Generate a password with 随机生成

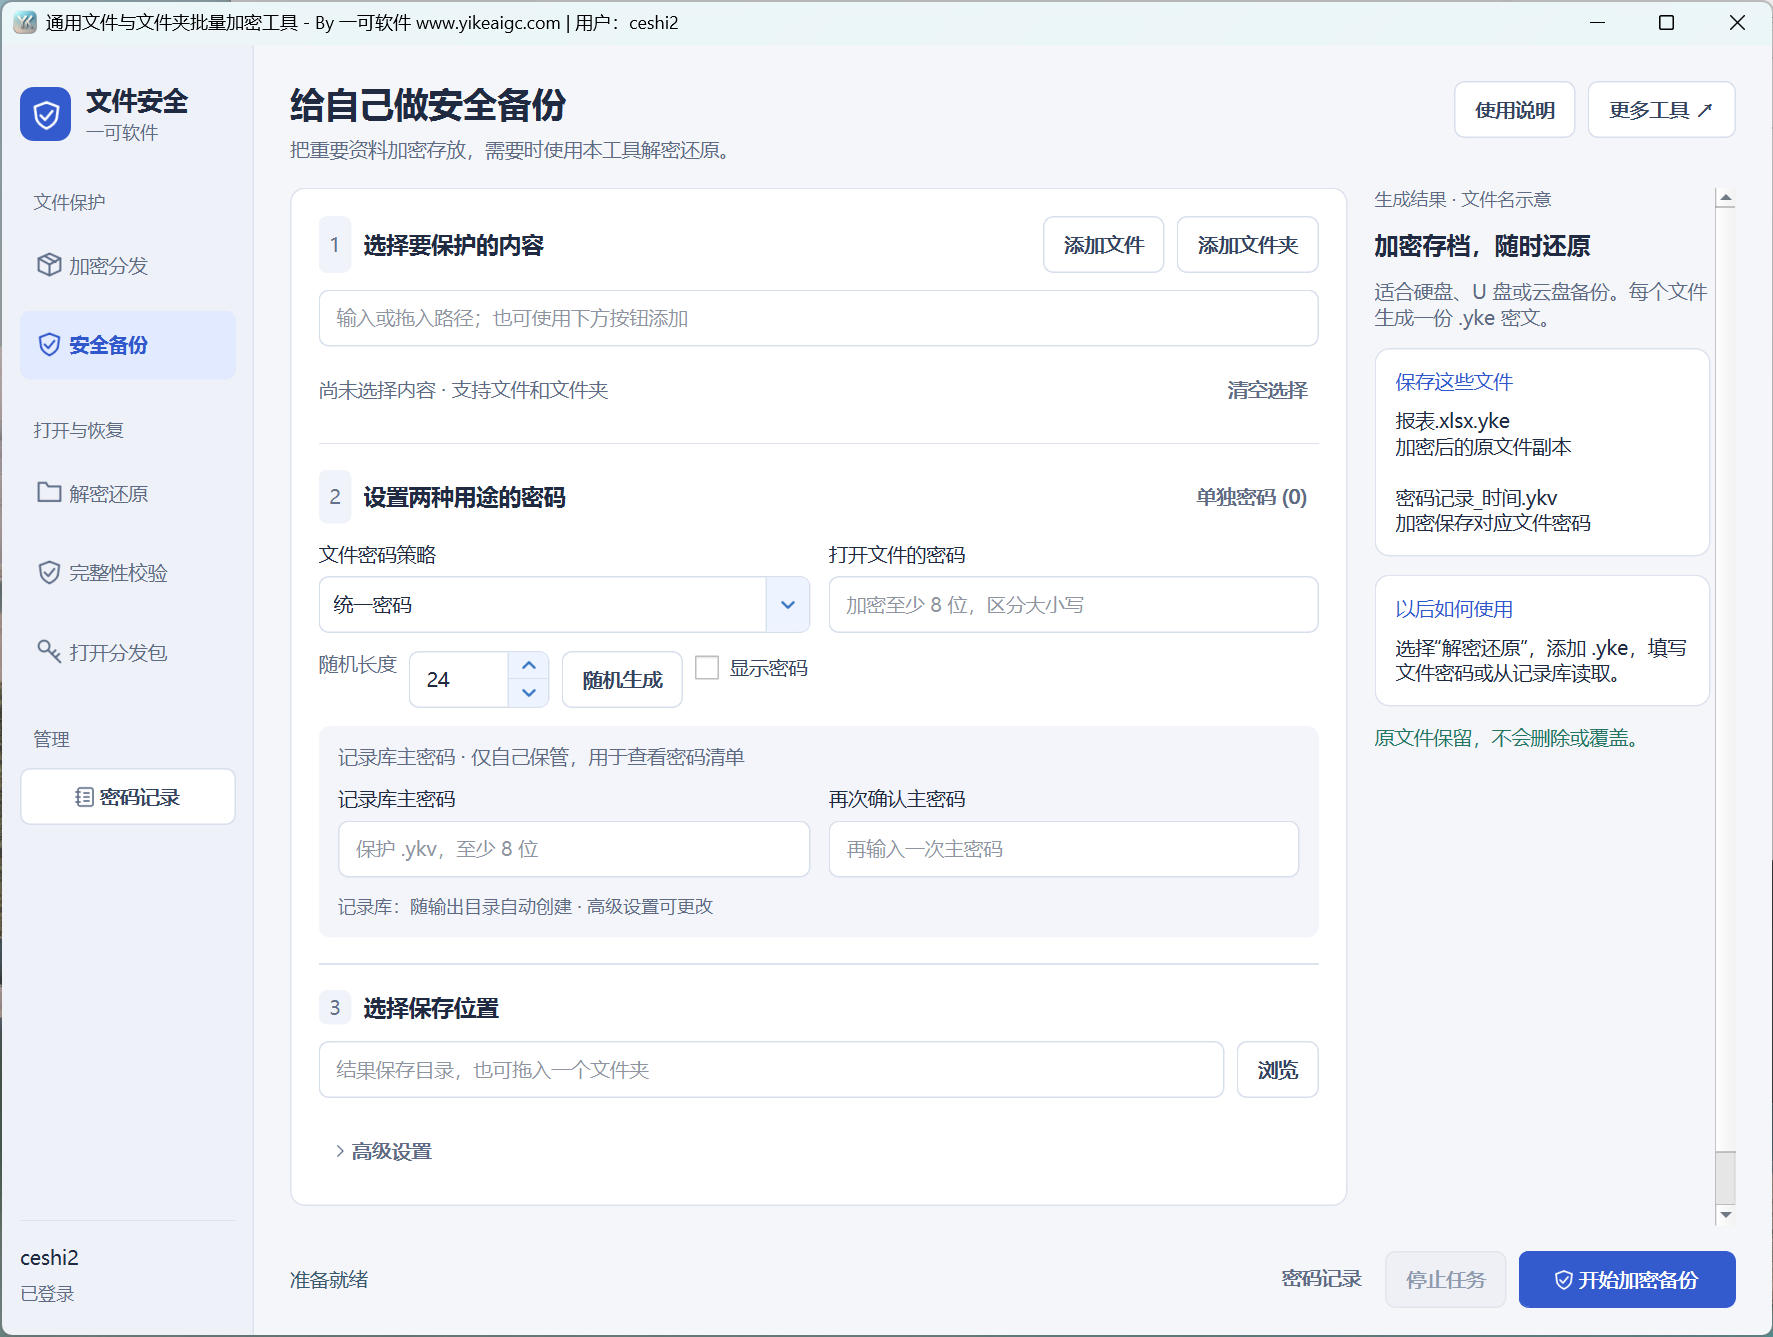tap(622, 680)
